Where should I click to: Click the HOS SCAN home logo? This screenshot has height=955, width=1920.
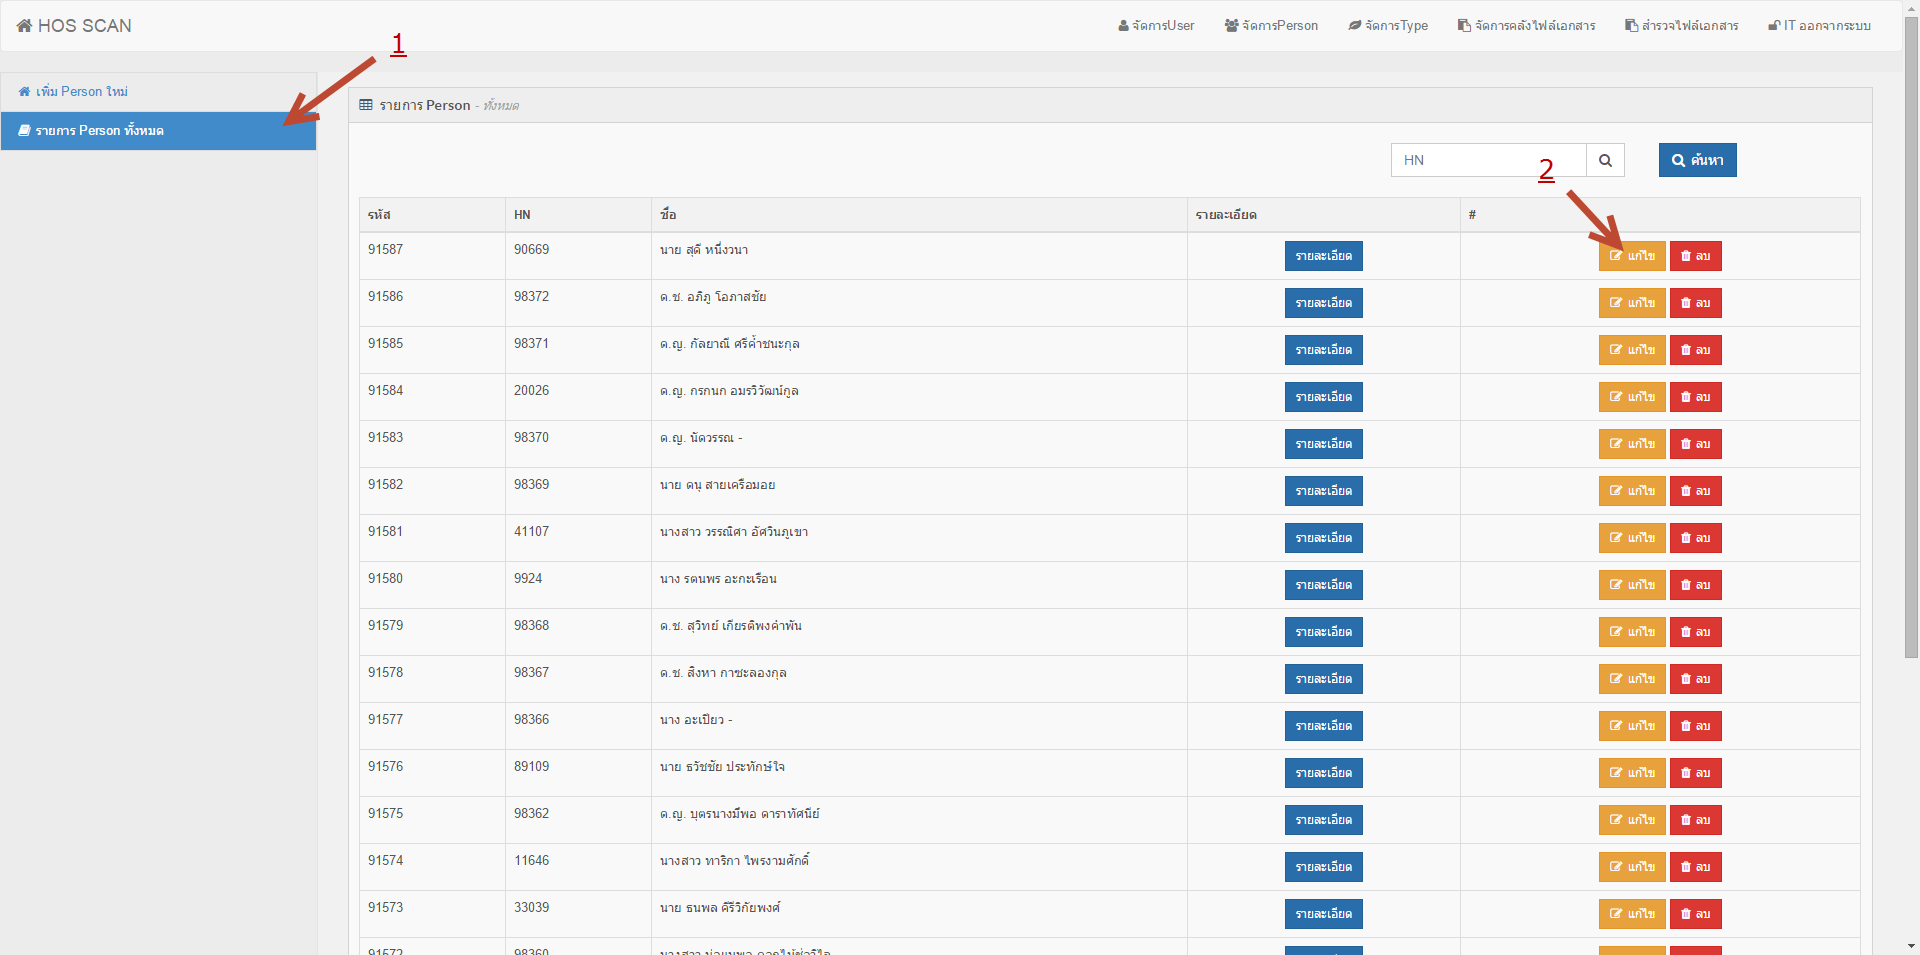[x=75, y=26]
